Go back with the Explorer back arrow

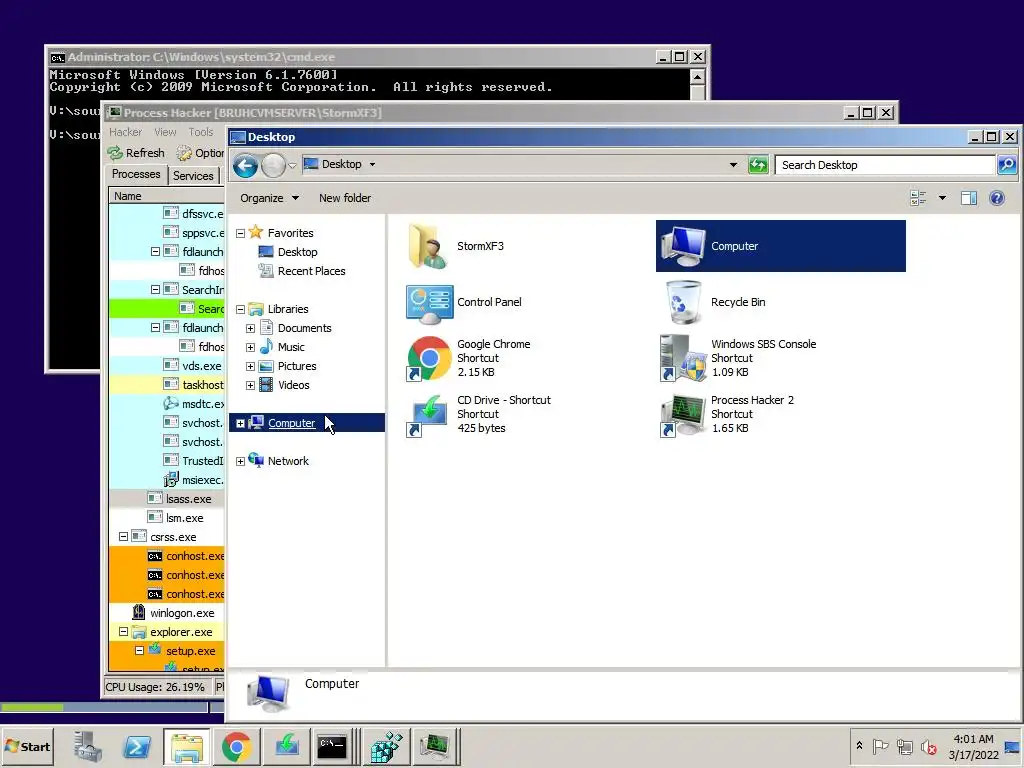pyautogui.click(x=246, y=165)
